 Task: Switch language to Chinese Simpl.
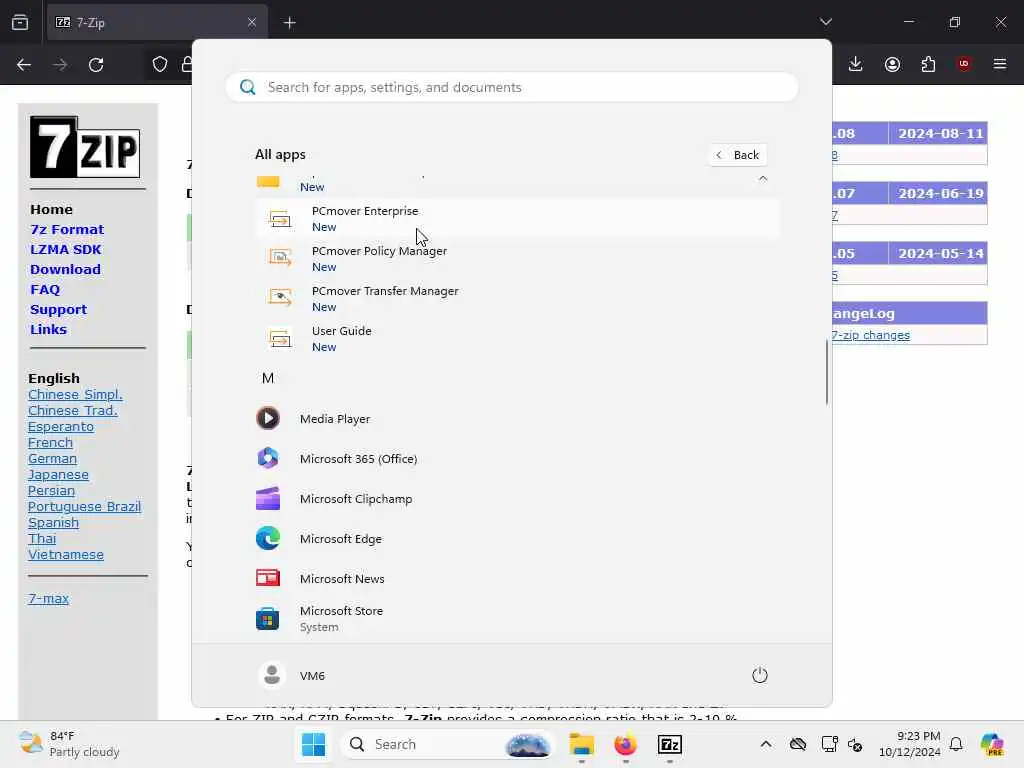pos(75,394)
